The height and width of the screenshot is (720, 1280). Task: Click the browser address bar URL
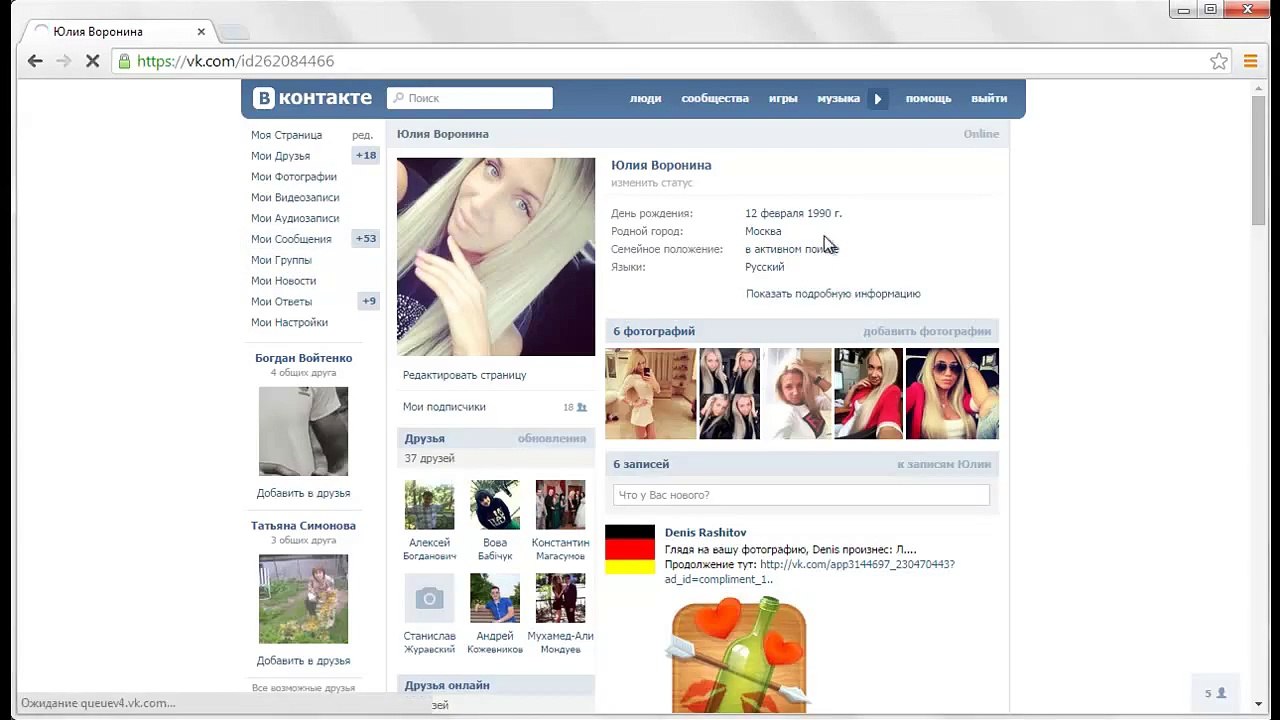[x=236, y=61]
